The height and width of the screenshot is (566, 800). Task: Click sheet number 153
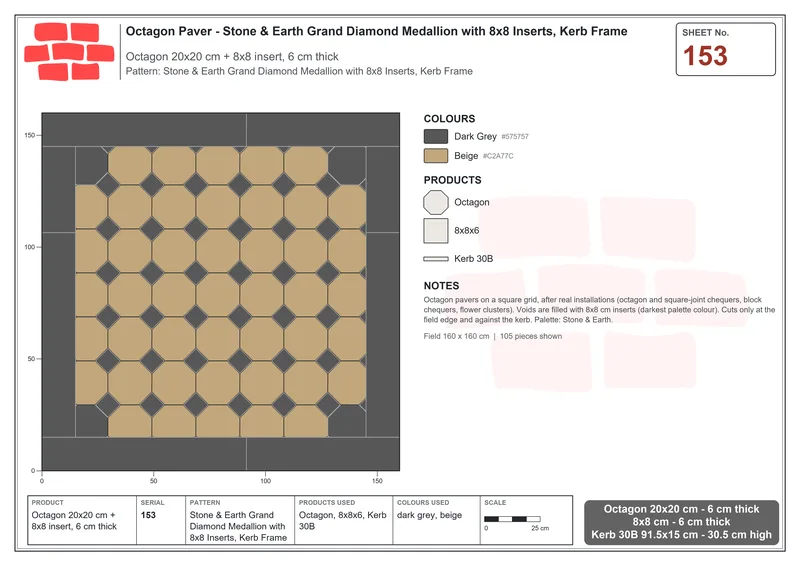point(705,56)
